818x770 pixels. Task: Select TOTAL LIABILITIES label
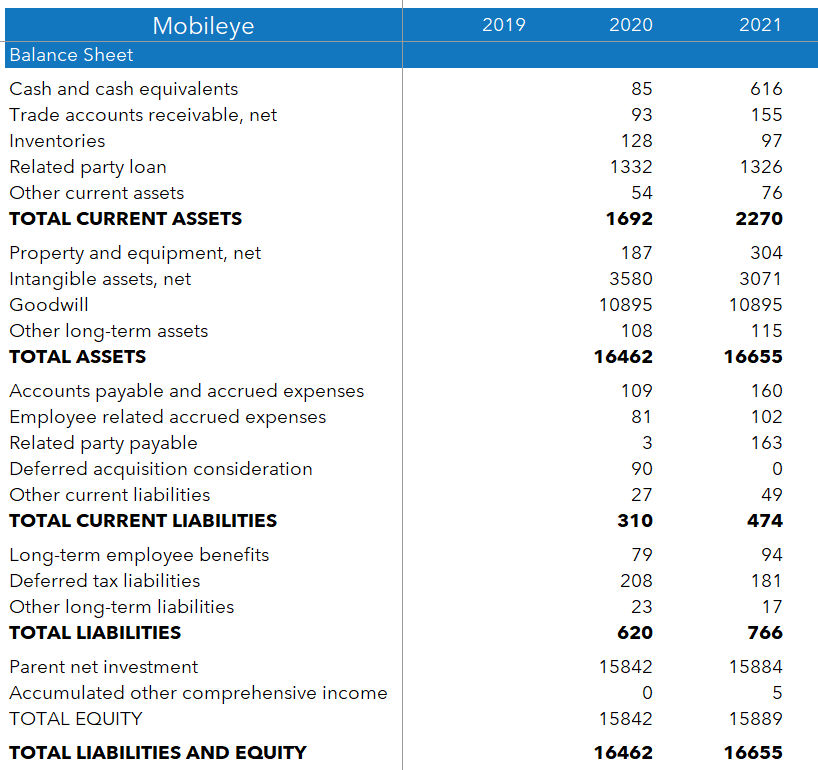pyautogui.click(x=95, y=633)
